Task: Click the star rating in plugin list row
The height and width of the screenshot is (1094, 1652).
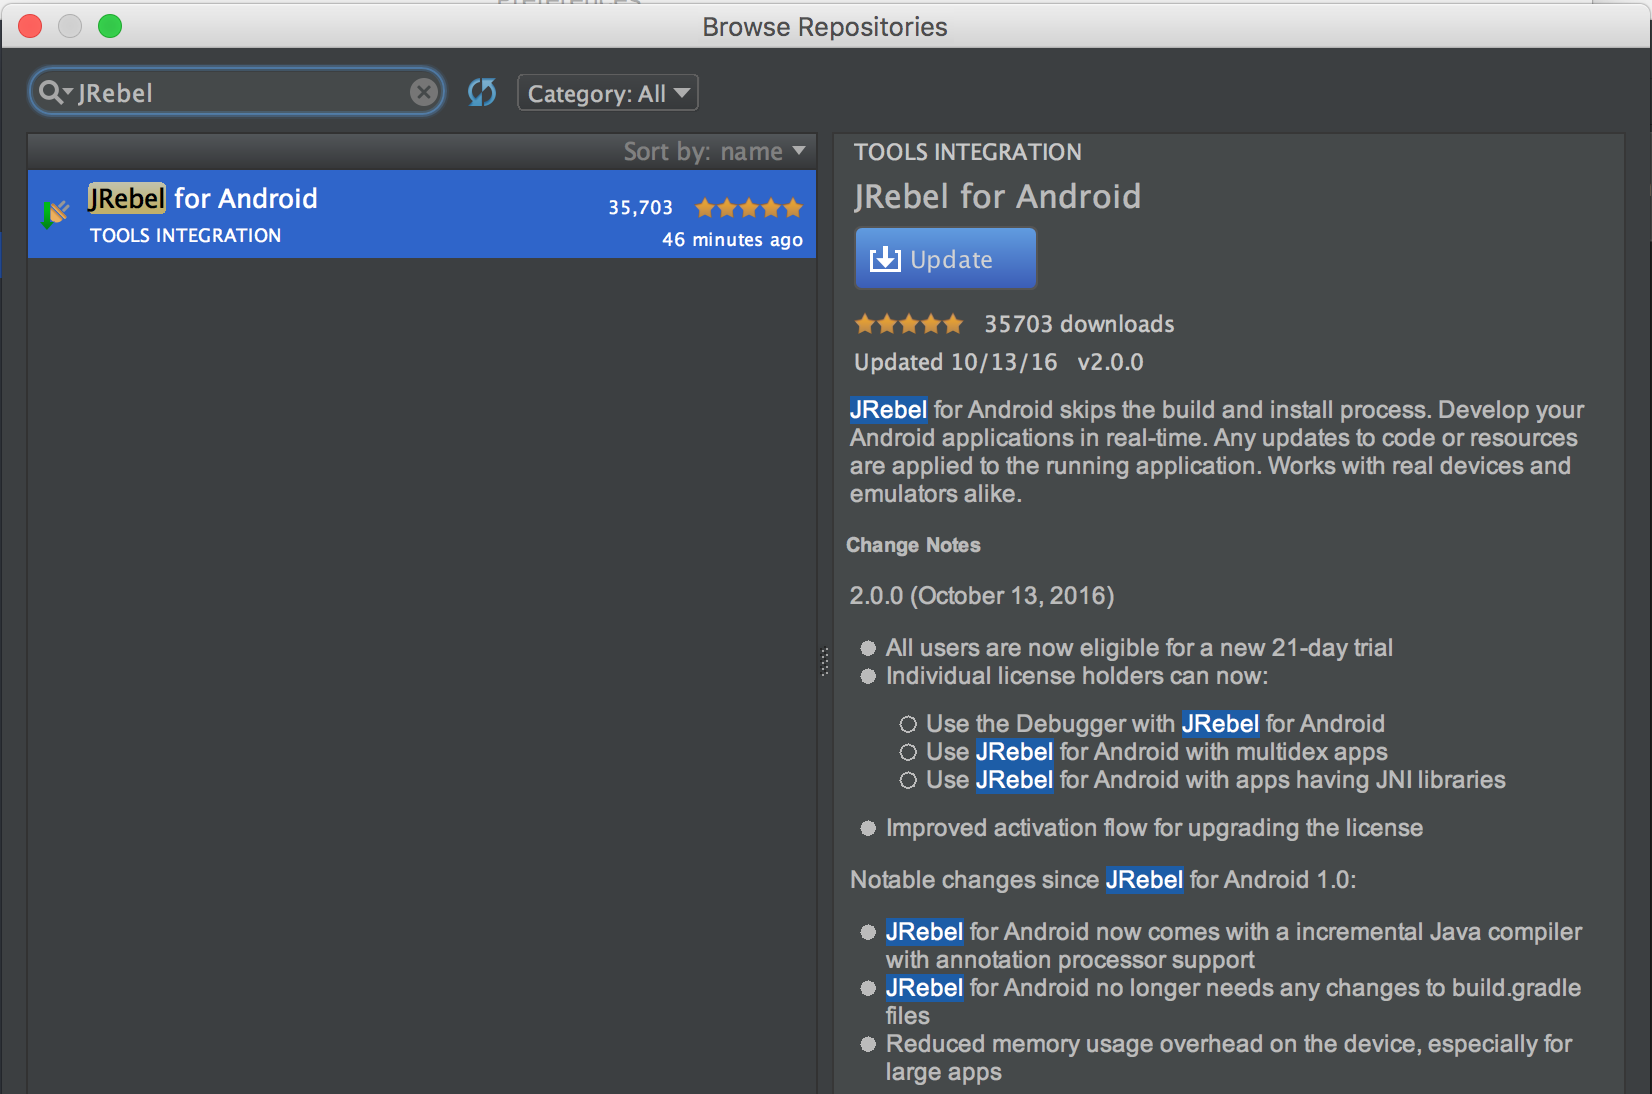Action: point(748,208)
